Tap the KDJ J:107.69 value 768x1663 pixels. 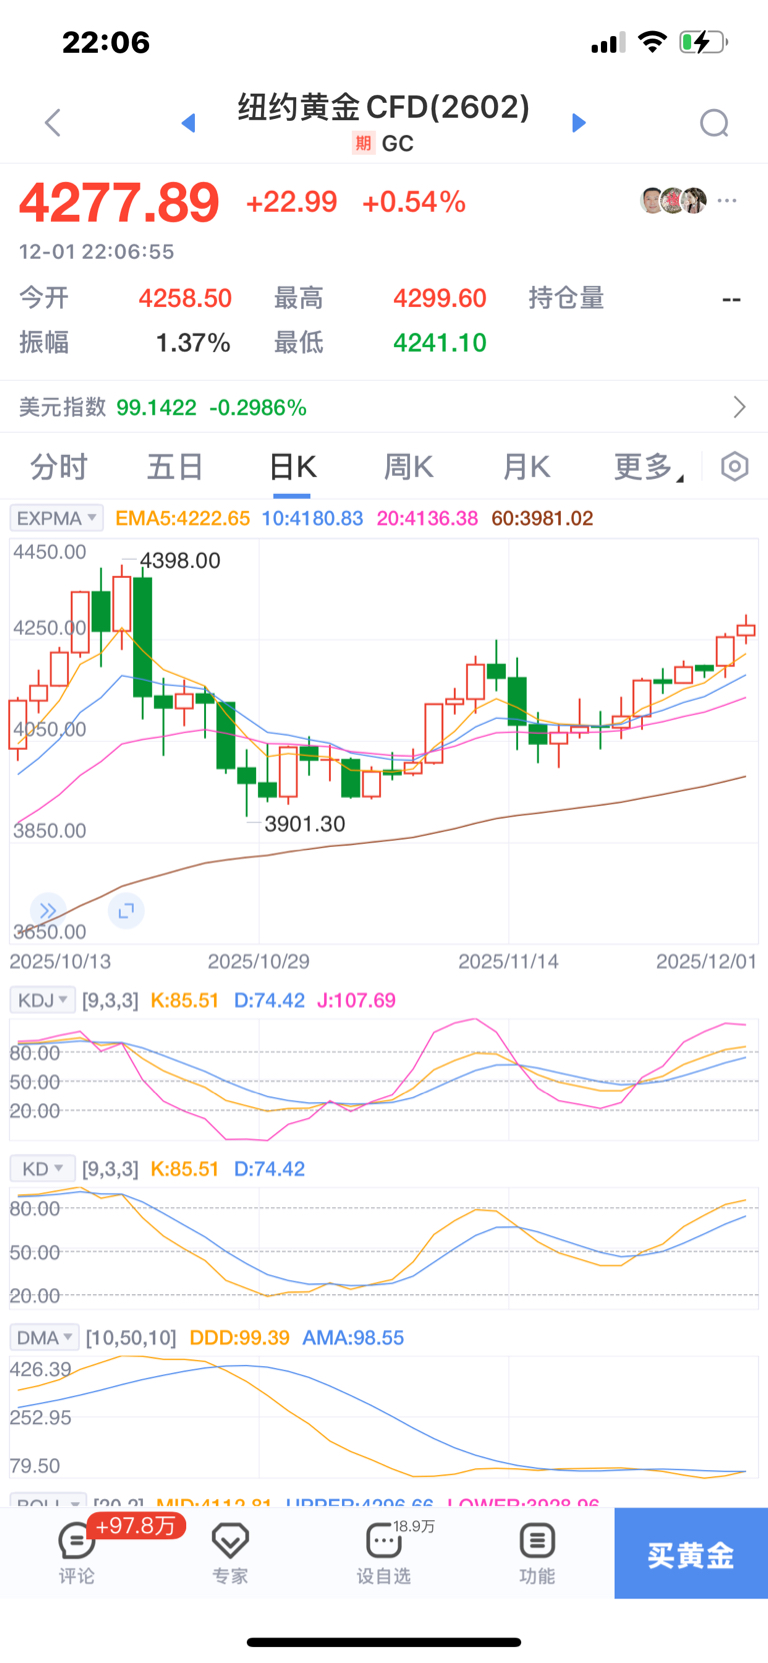point(356,1000)
